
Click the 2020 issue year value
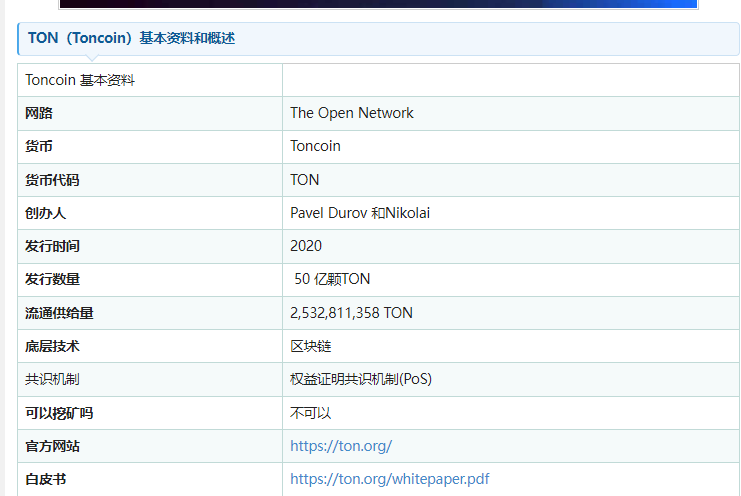tap(306, 246)
